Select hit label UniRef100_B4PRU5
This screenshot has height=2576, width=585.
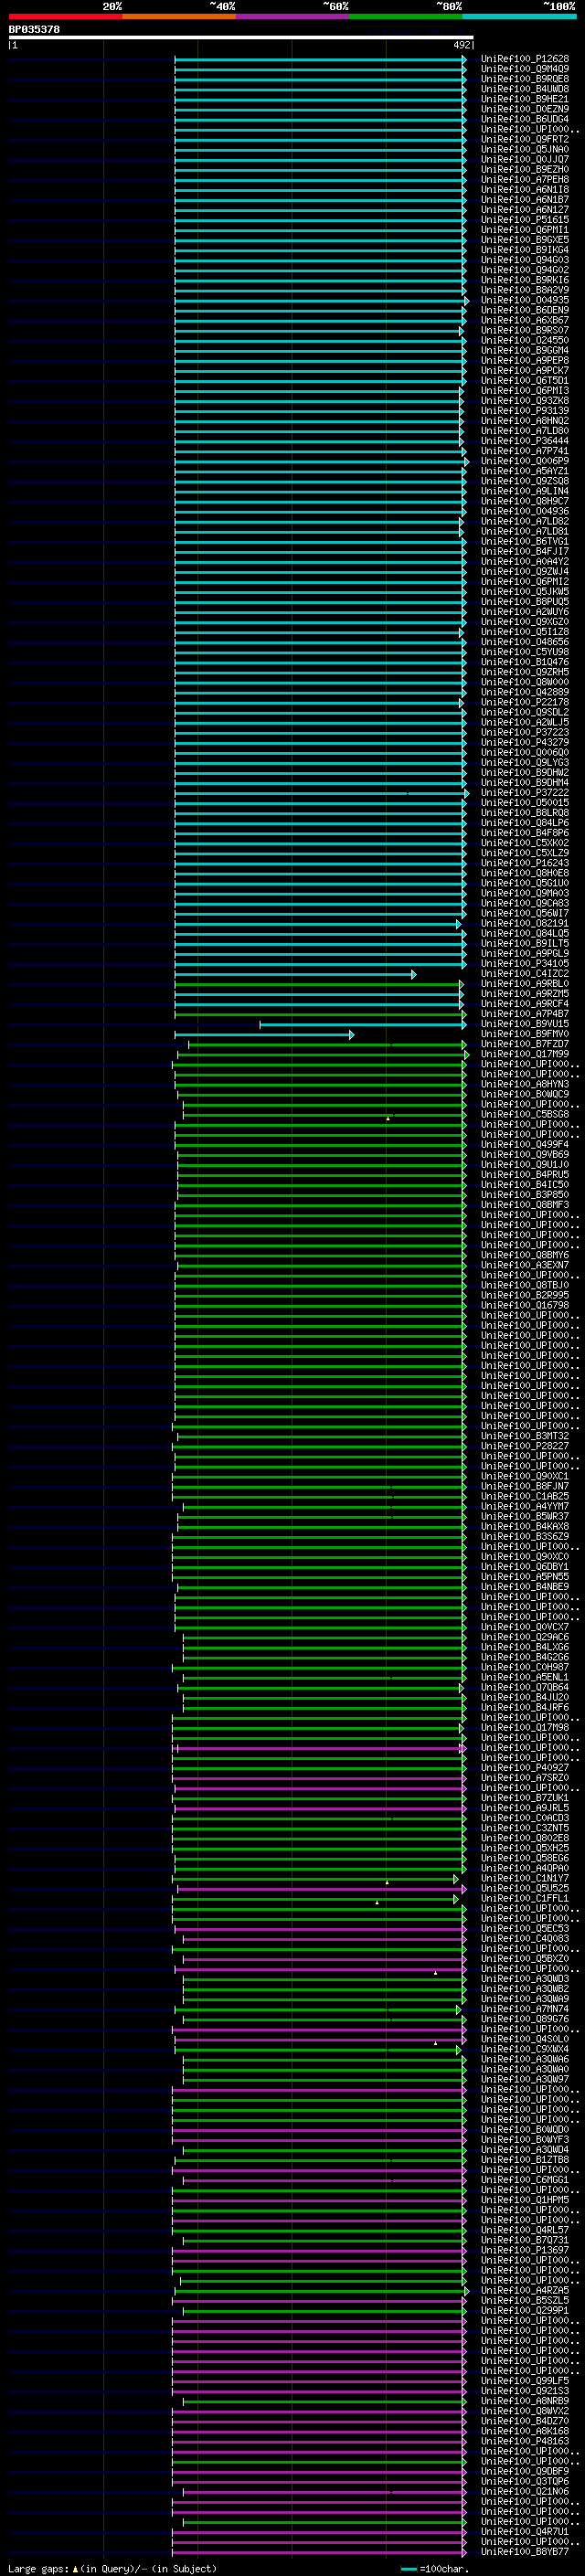(x=525, y=1175)
